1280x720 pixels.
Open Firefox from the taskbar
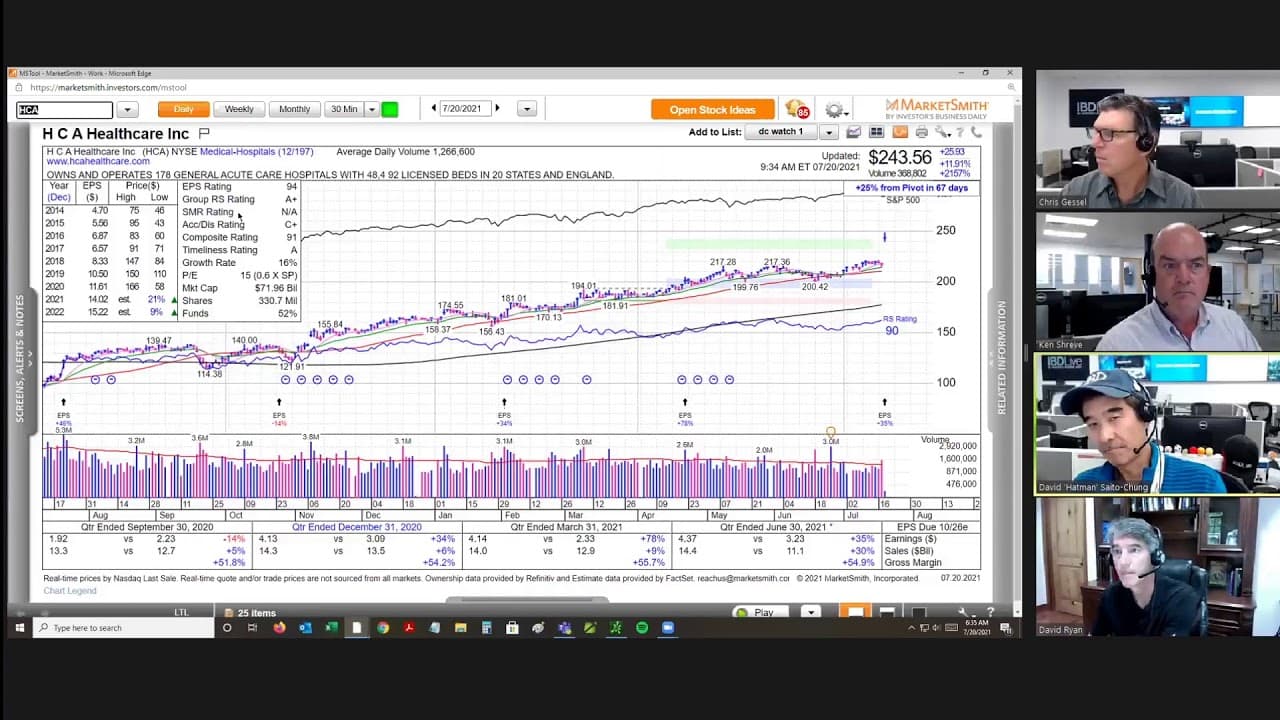(279, 628)
